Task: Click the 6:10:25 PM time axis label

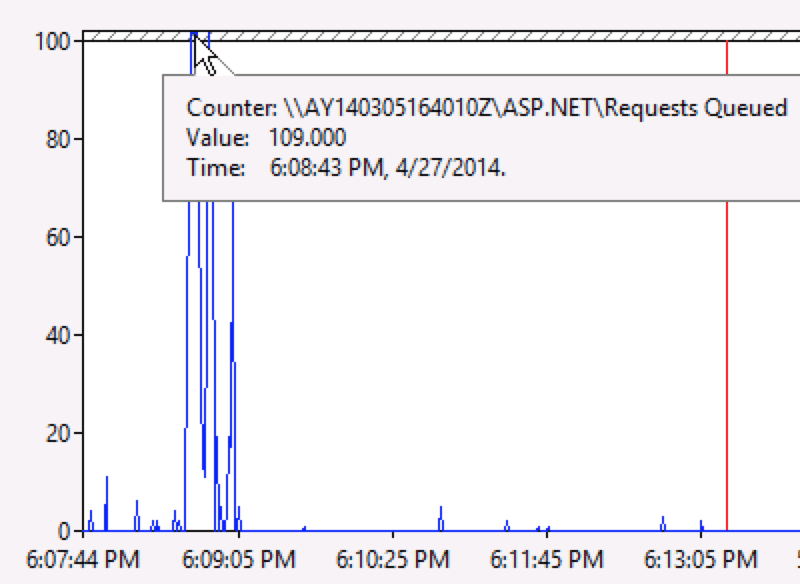Action: (x=393, y=560)
